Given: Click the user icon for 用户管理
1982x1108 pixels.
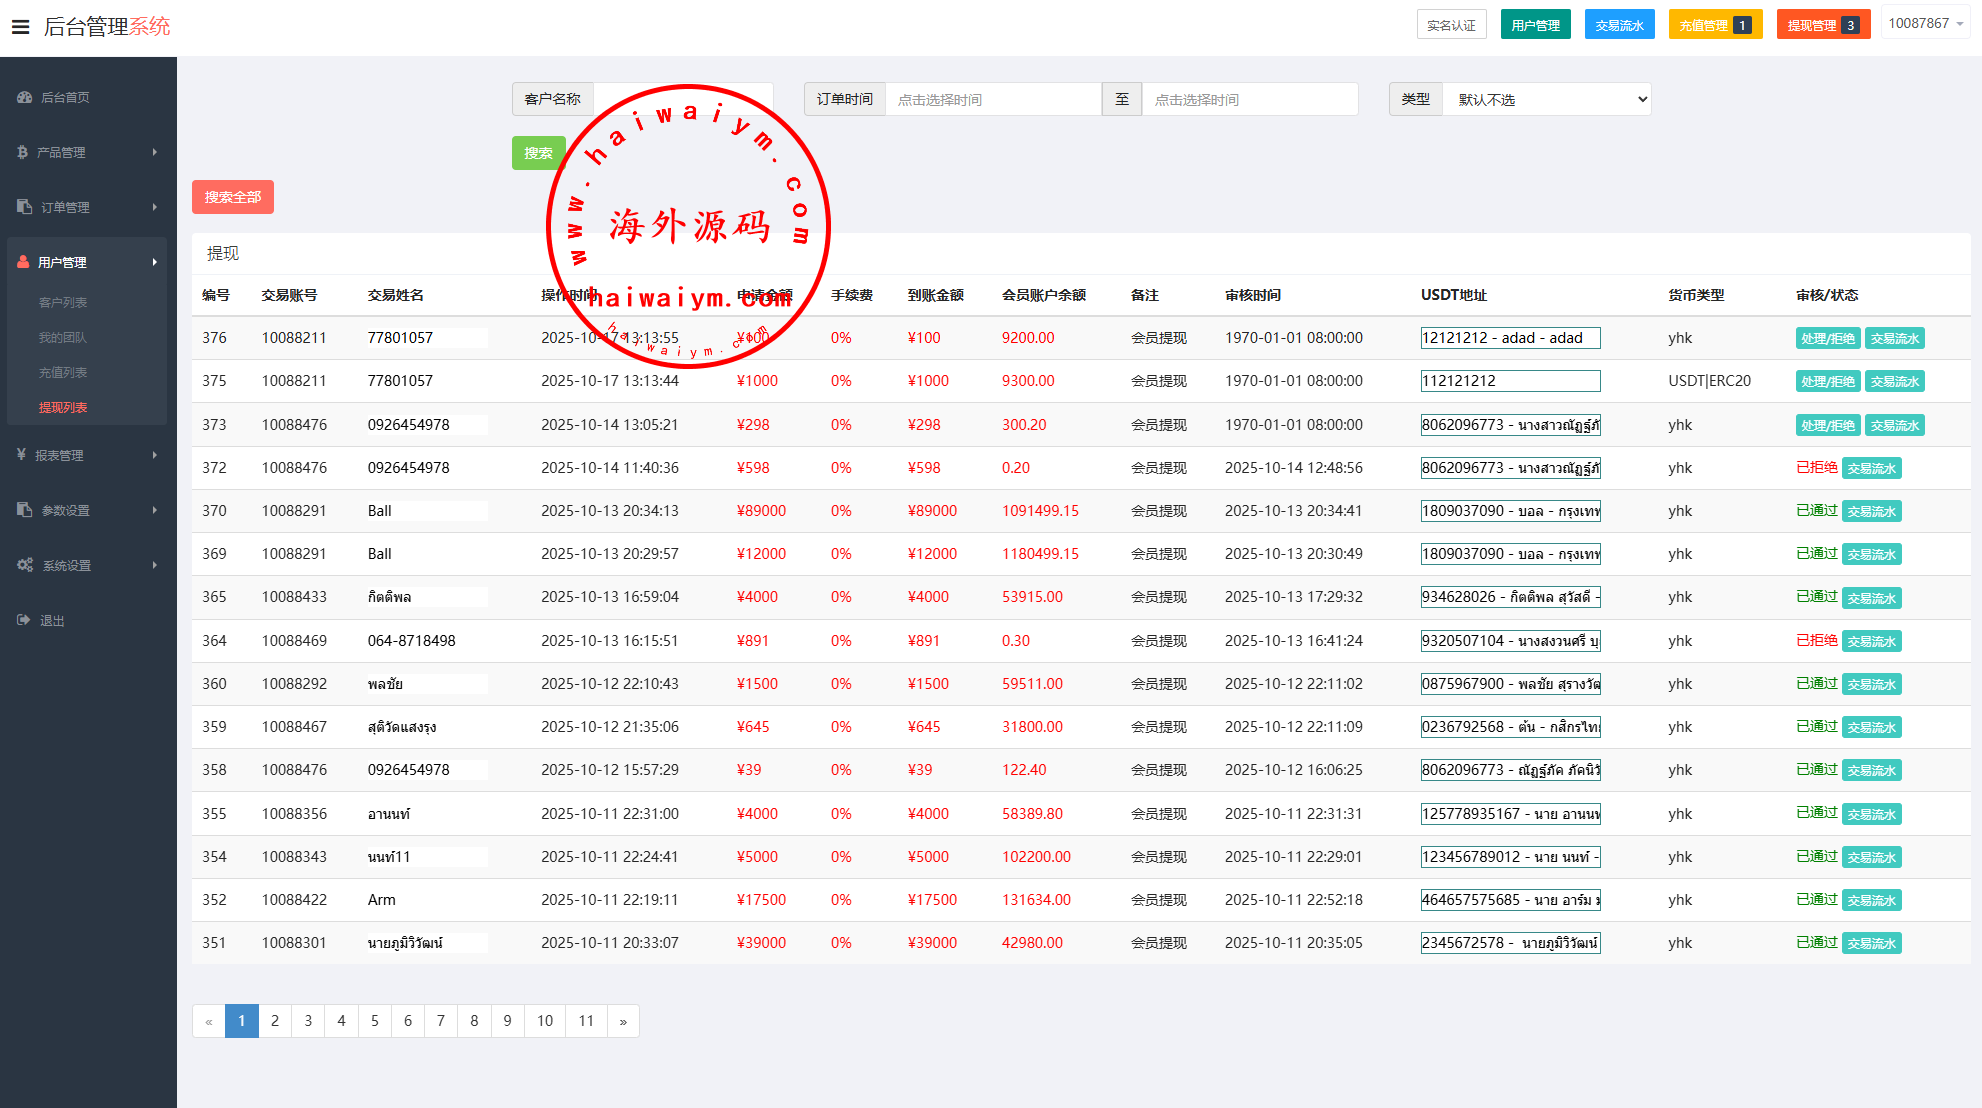Looking at the screenshot, I should 23,262.
